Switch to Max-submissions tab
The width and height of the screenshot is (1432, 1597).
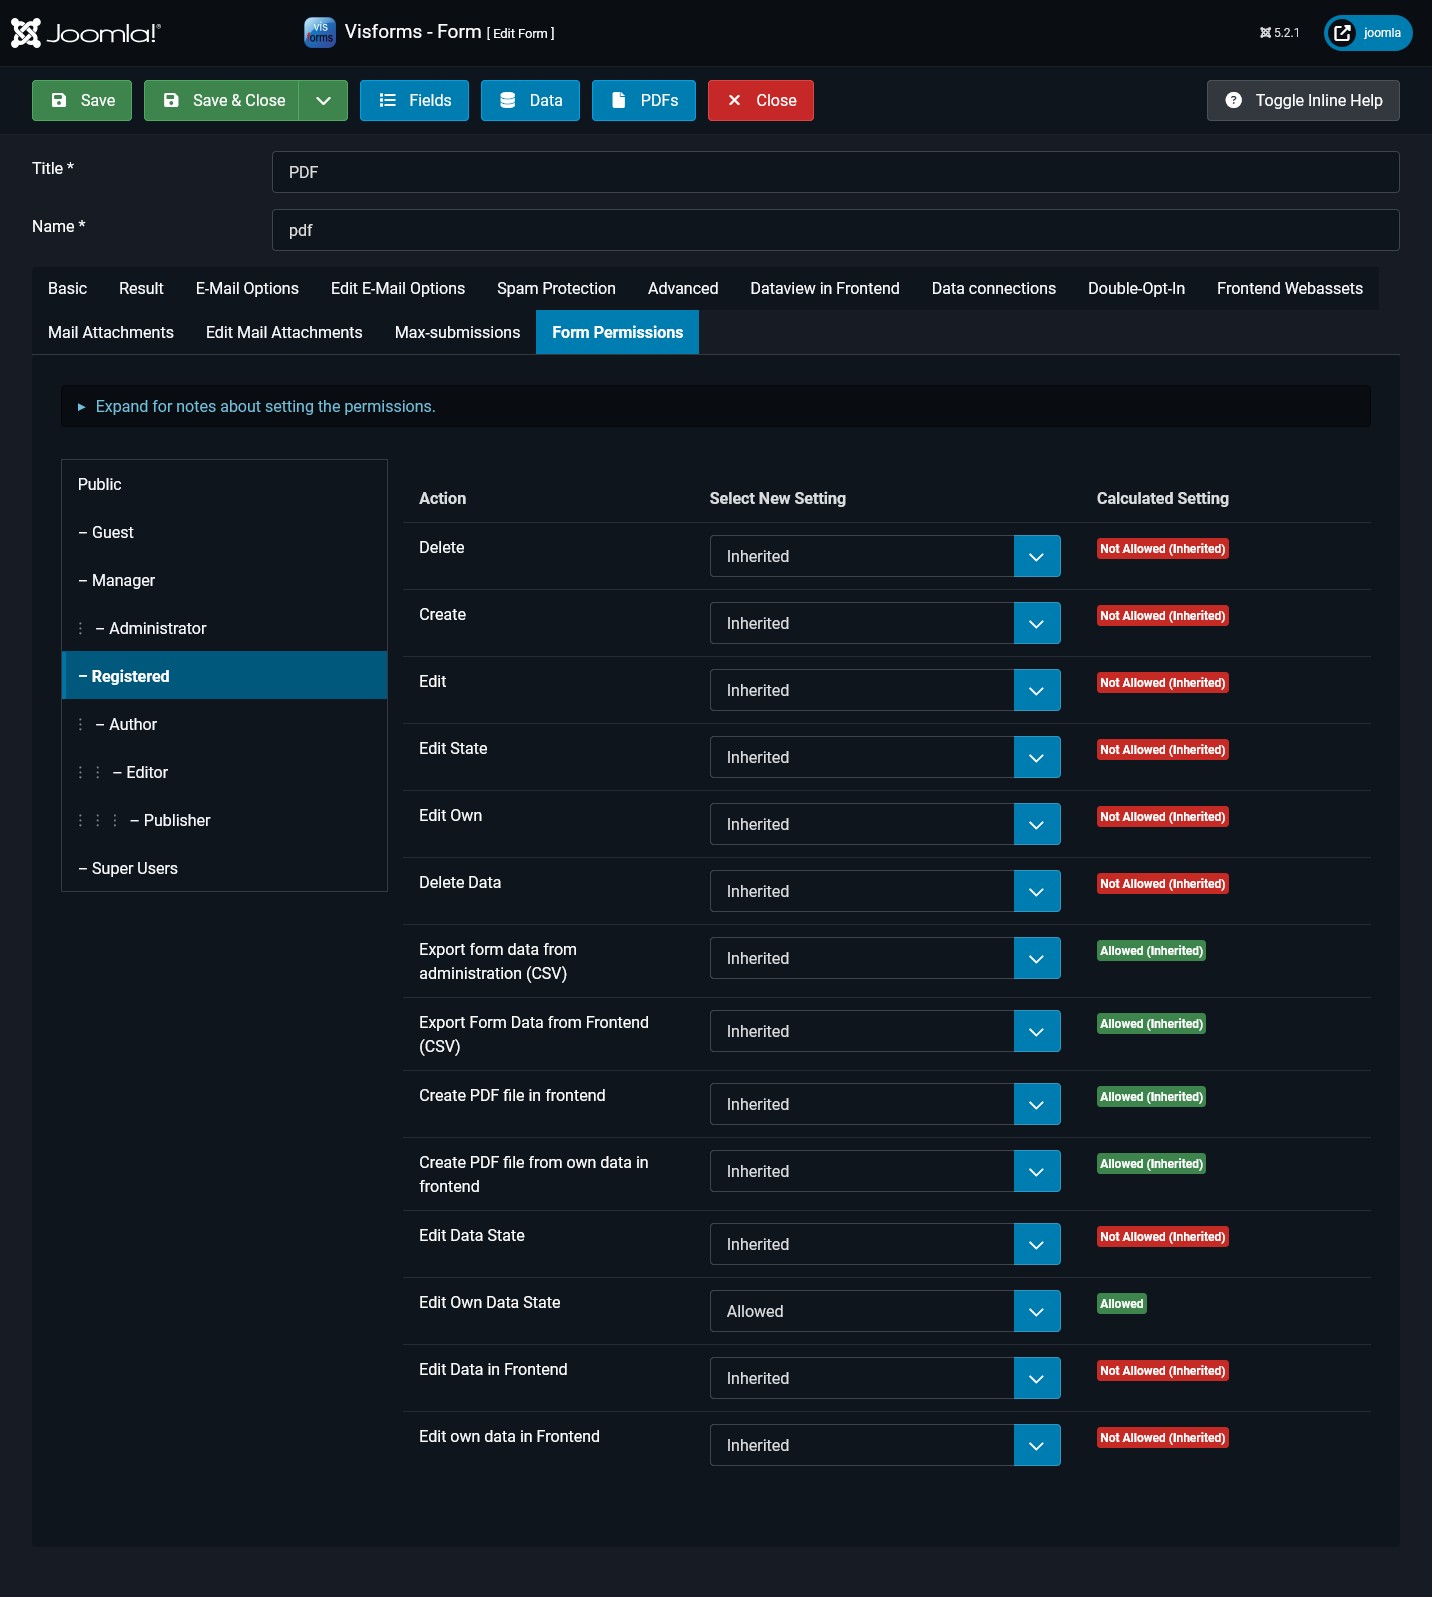coord(457,332)
